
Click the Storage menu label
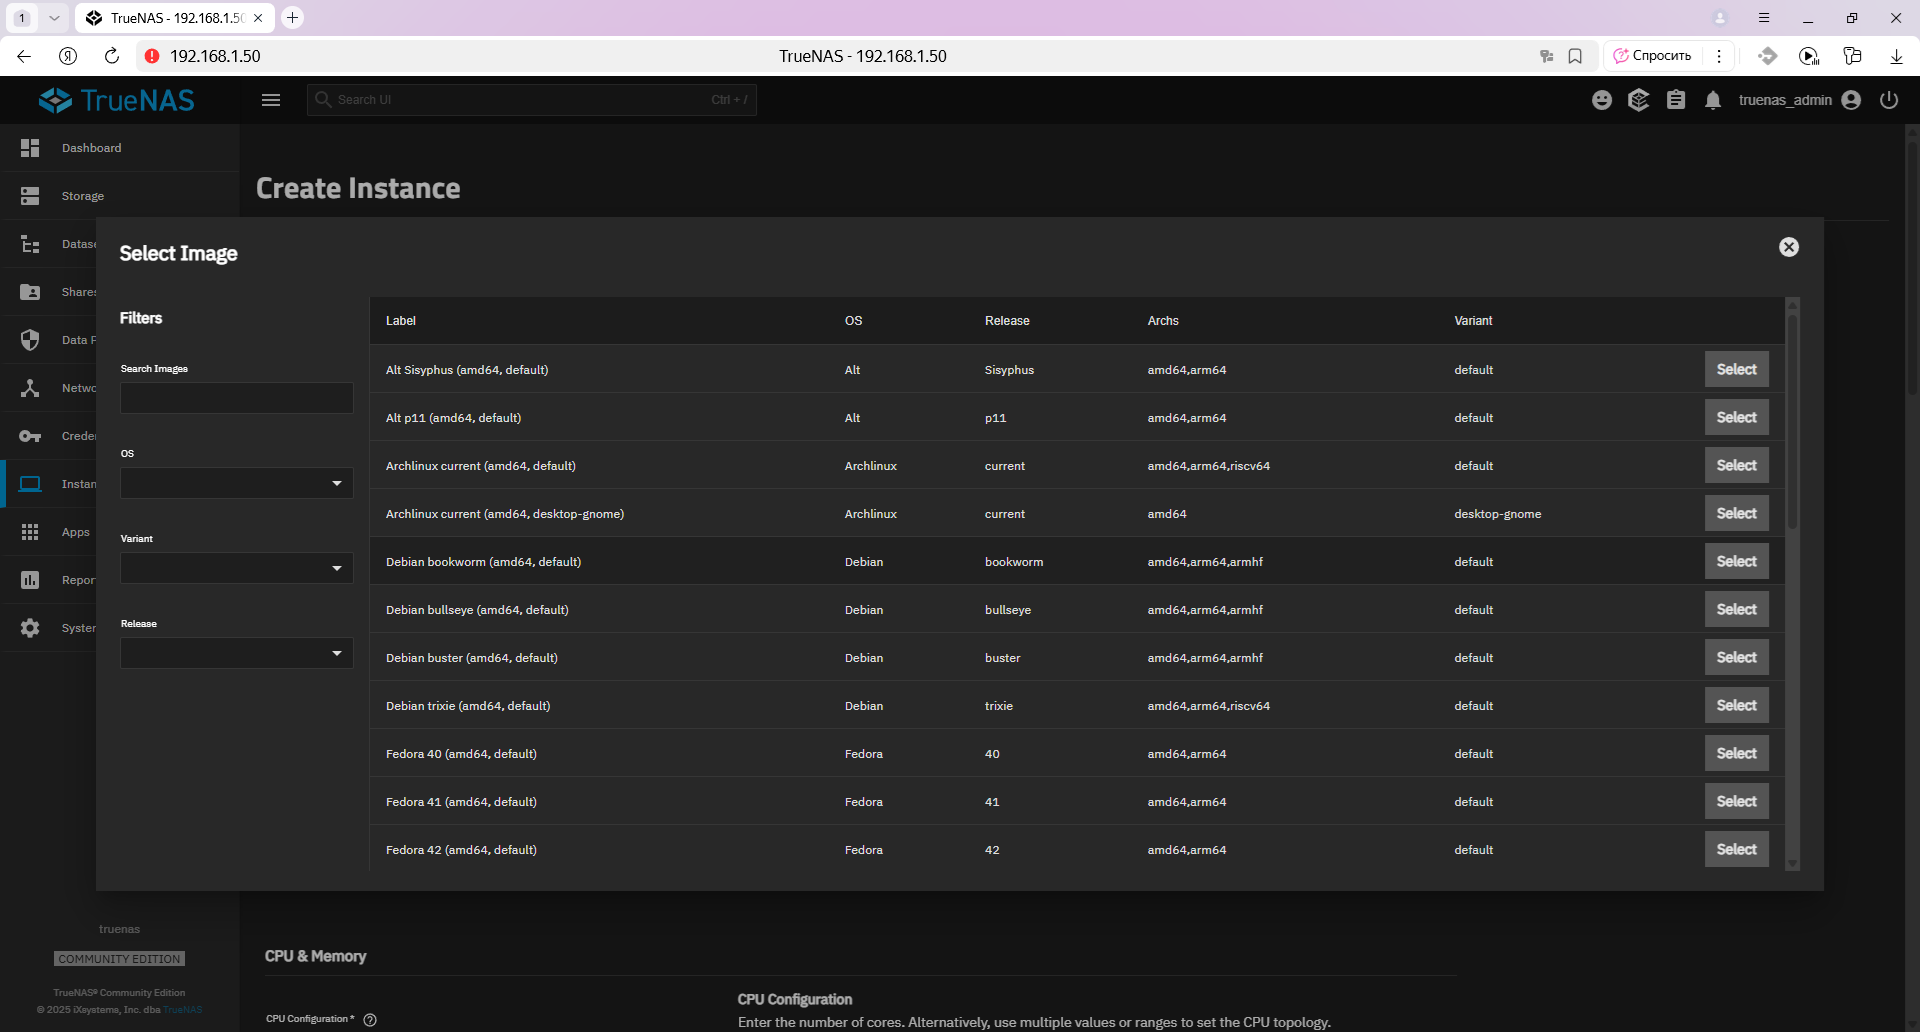click(83, 196)
